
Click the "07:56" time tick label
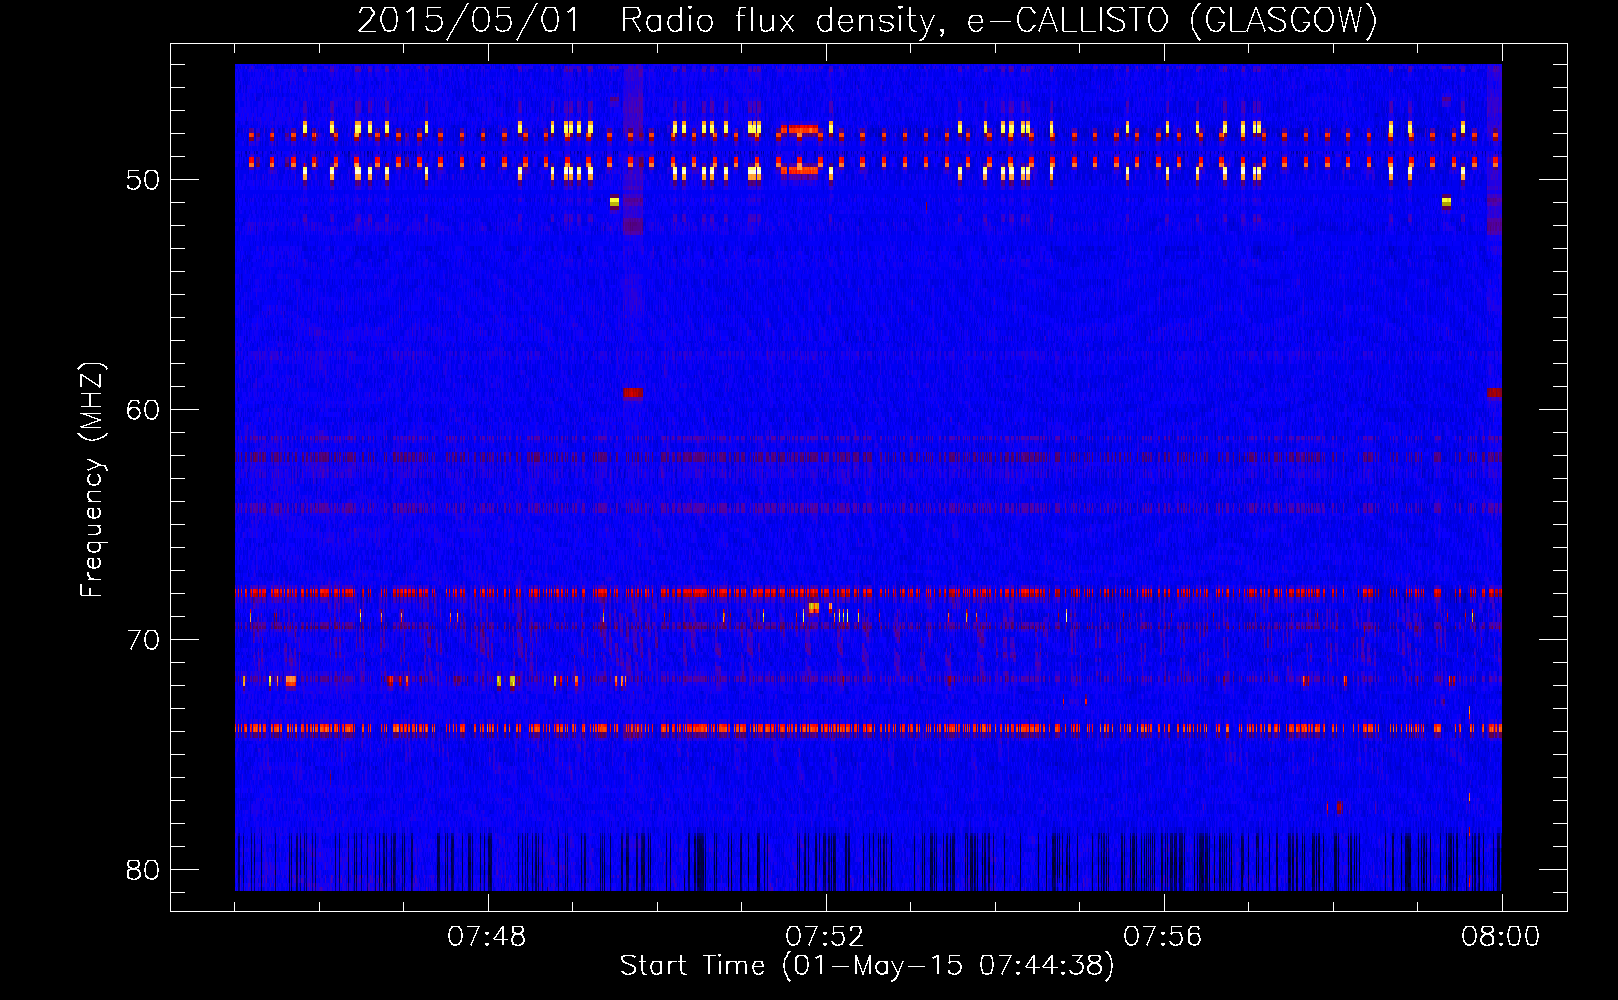(x=1163, y=937)
